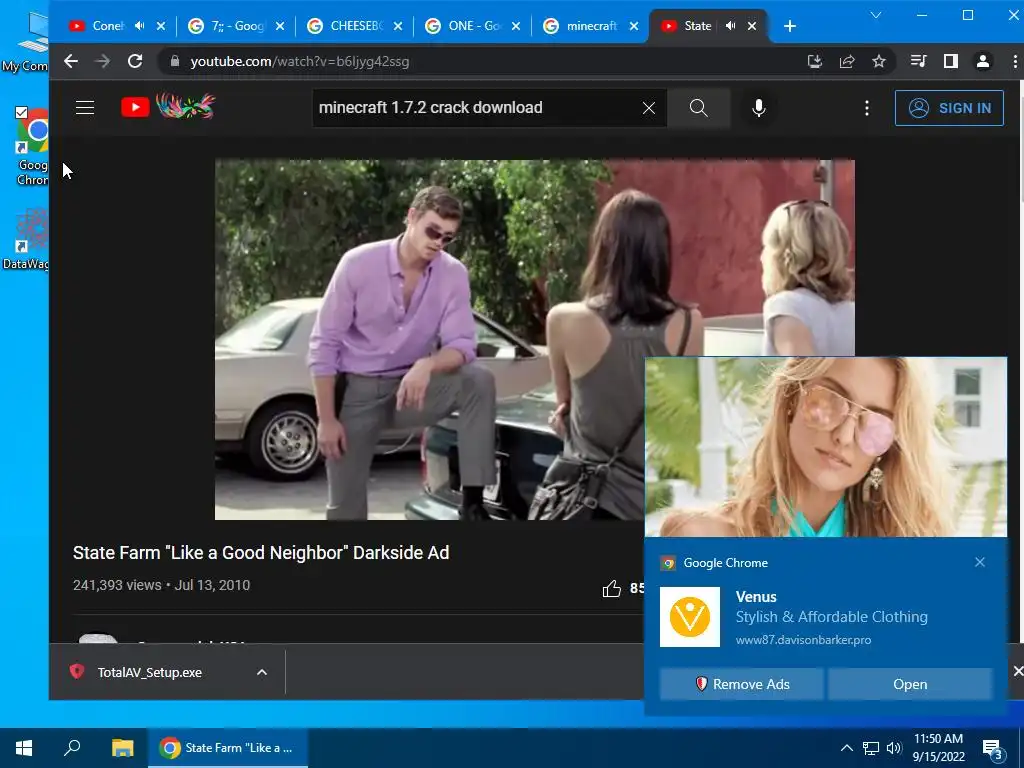Click the Venus notification ad image

point(825,447)
